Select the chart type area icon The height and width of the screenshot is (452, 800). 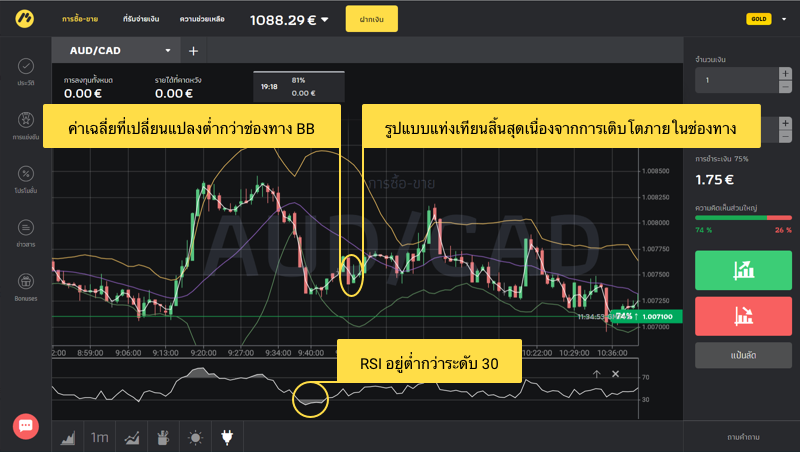coord(68,437)
